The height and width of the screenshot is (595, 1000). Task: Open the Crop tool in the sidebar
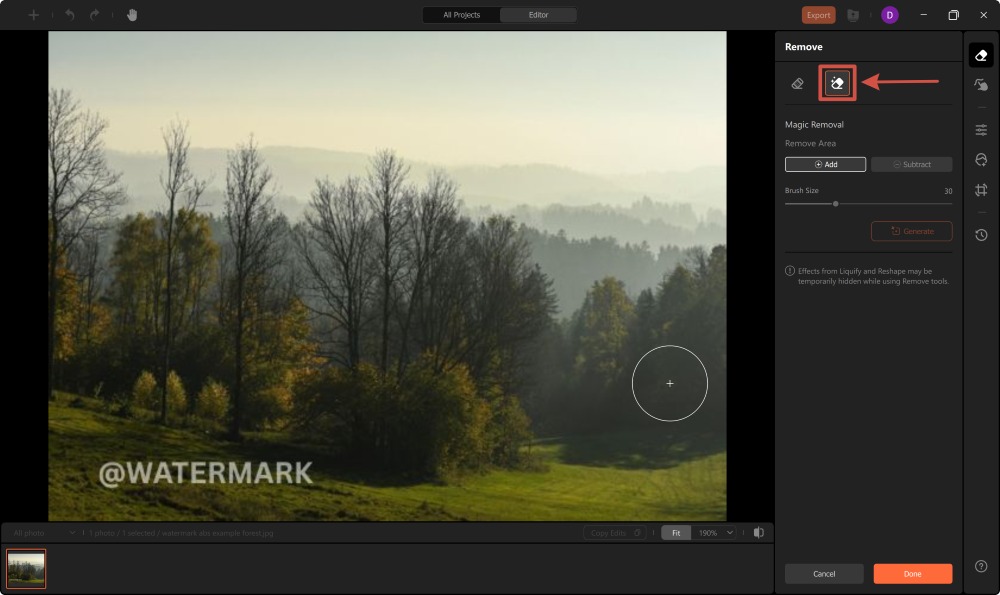981,189
